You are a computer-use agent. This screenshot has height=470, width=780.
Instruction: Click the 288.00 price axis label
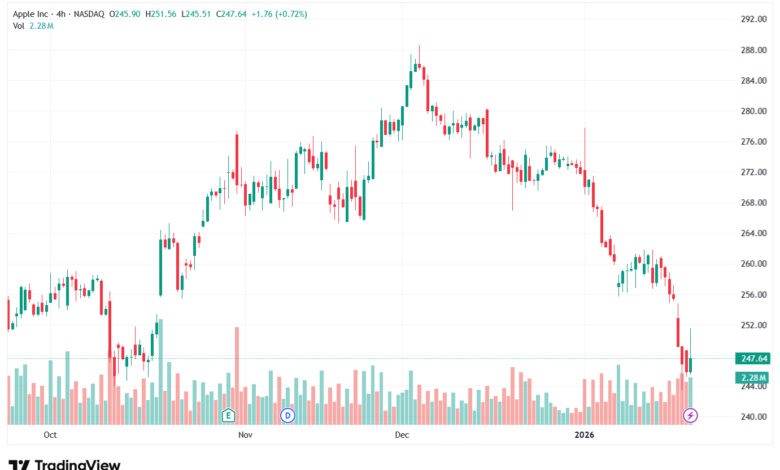click(x=754, y=50)
